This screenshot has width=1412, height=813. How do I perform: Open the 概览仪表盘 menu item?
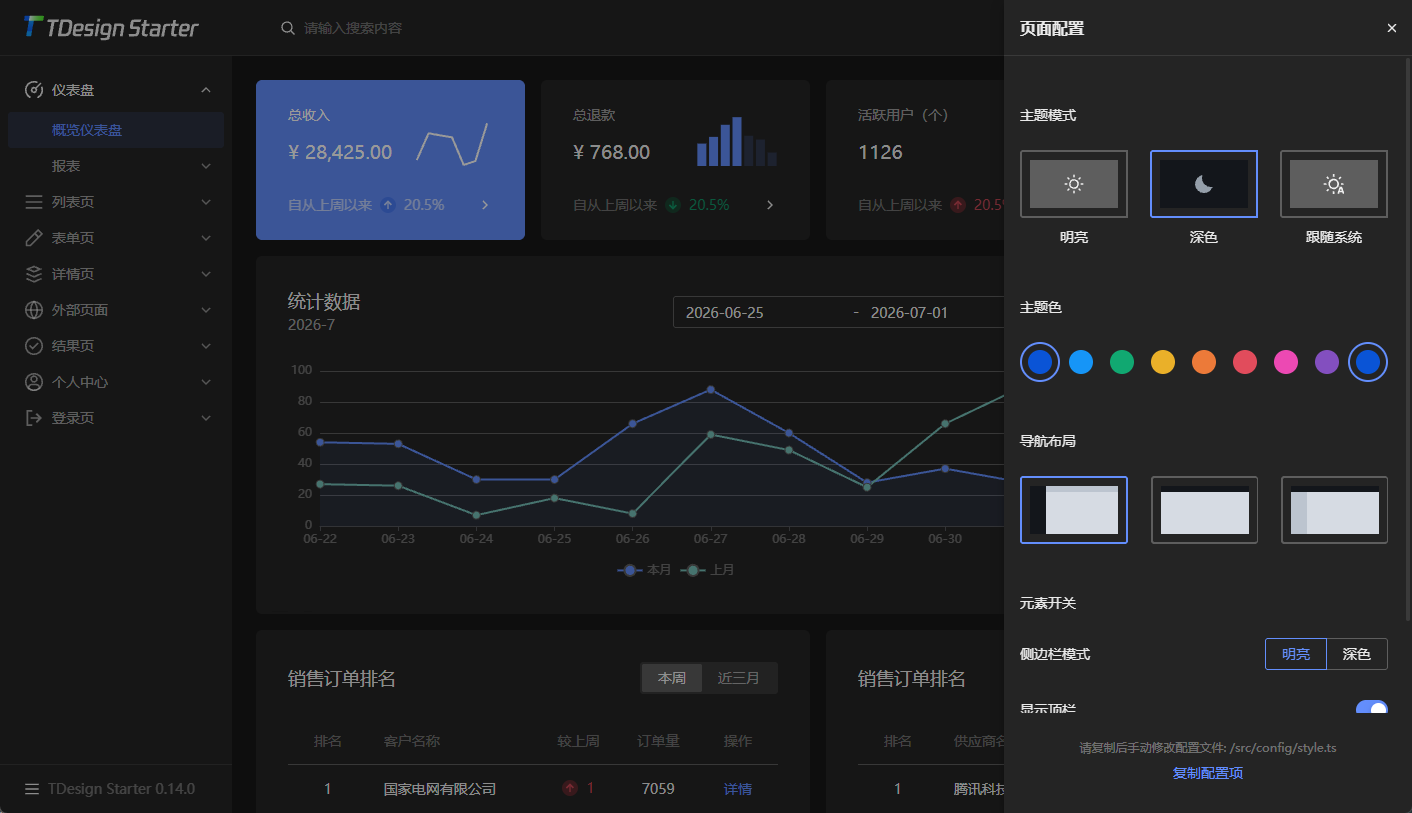point(116,130)
